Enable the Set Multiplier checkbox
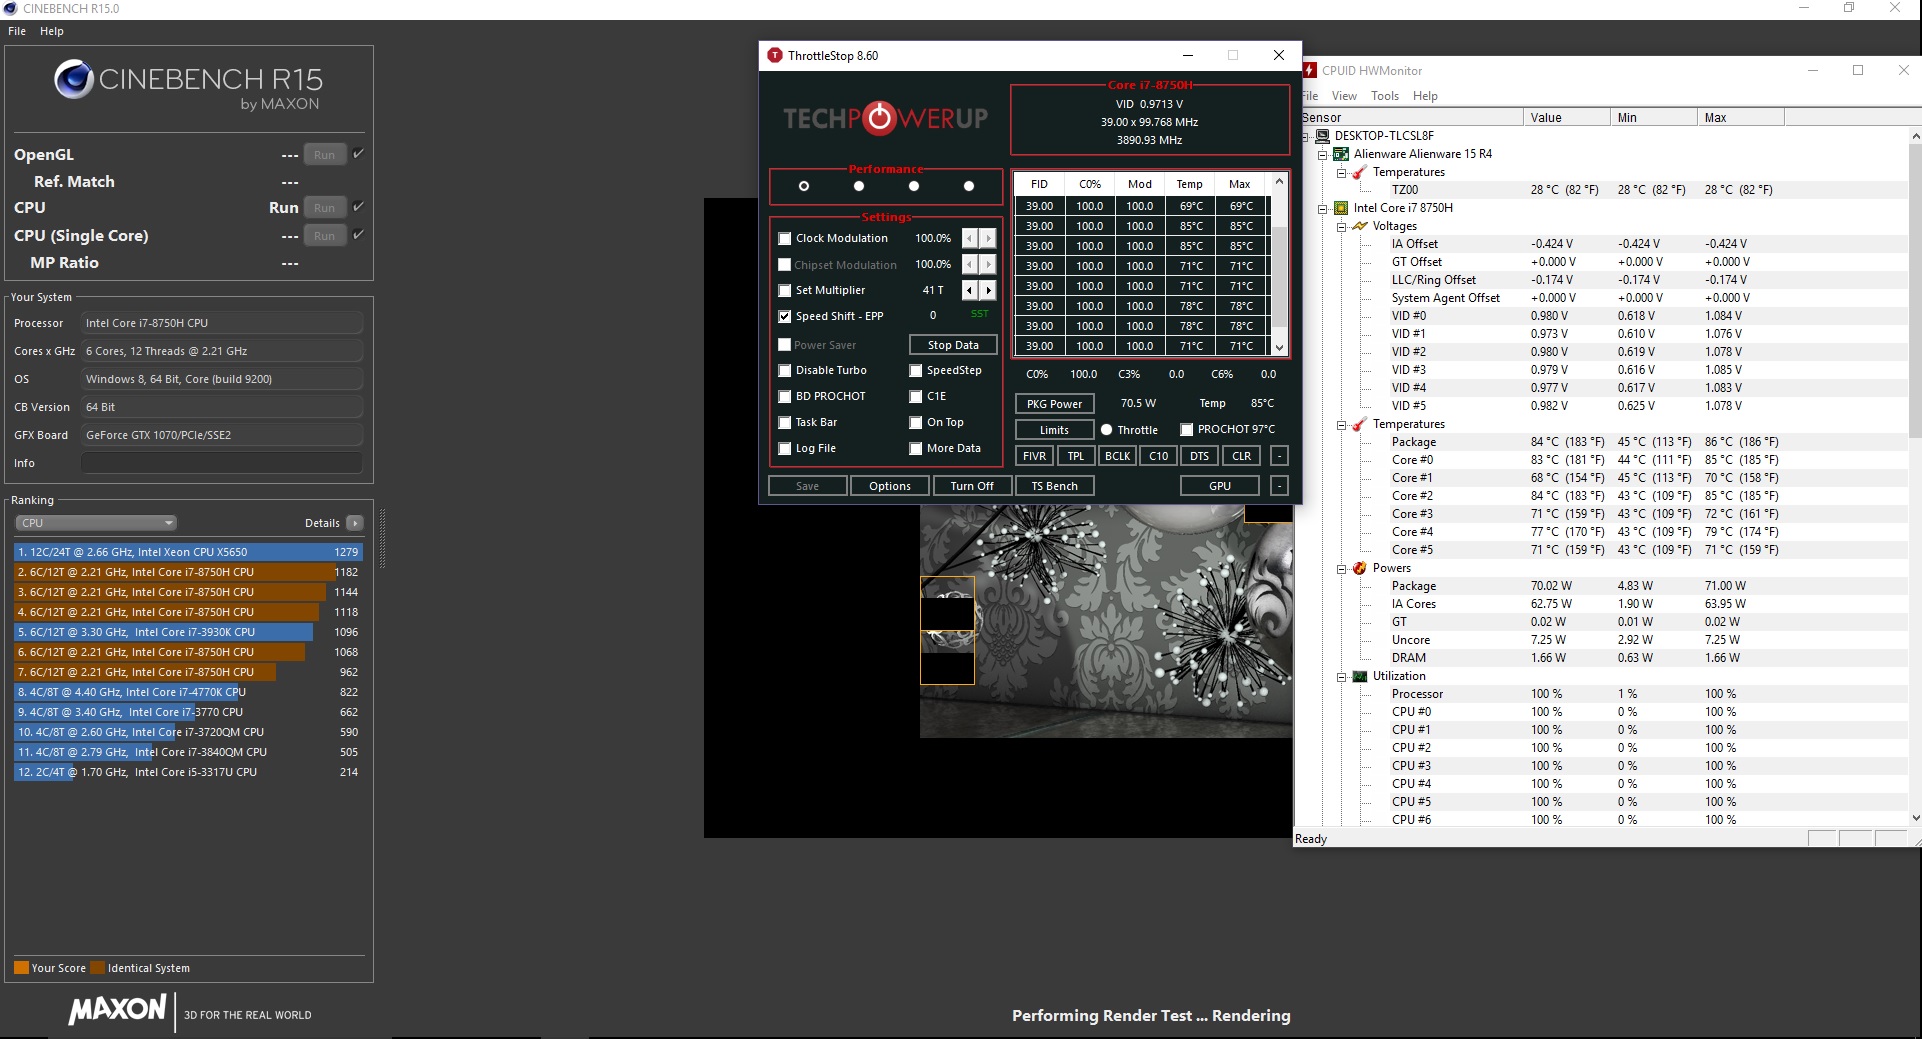This screenshot has width=1922, height=1039. coord(785,291)
